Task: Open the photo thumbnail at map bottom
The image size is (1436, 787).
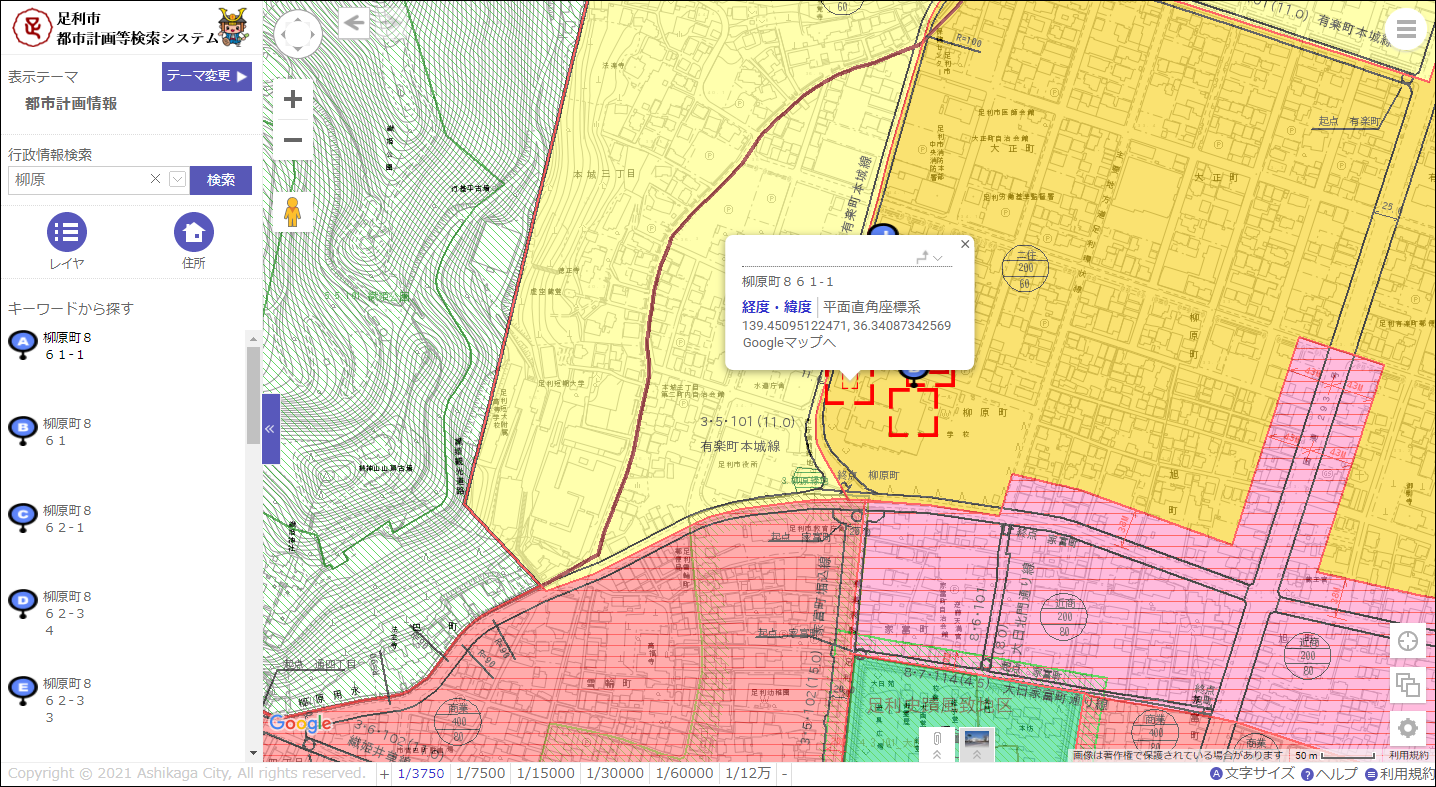Action: point(977,745)
